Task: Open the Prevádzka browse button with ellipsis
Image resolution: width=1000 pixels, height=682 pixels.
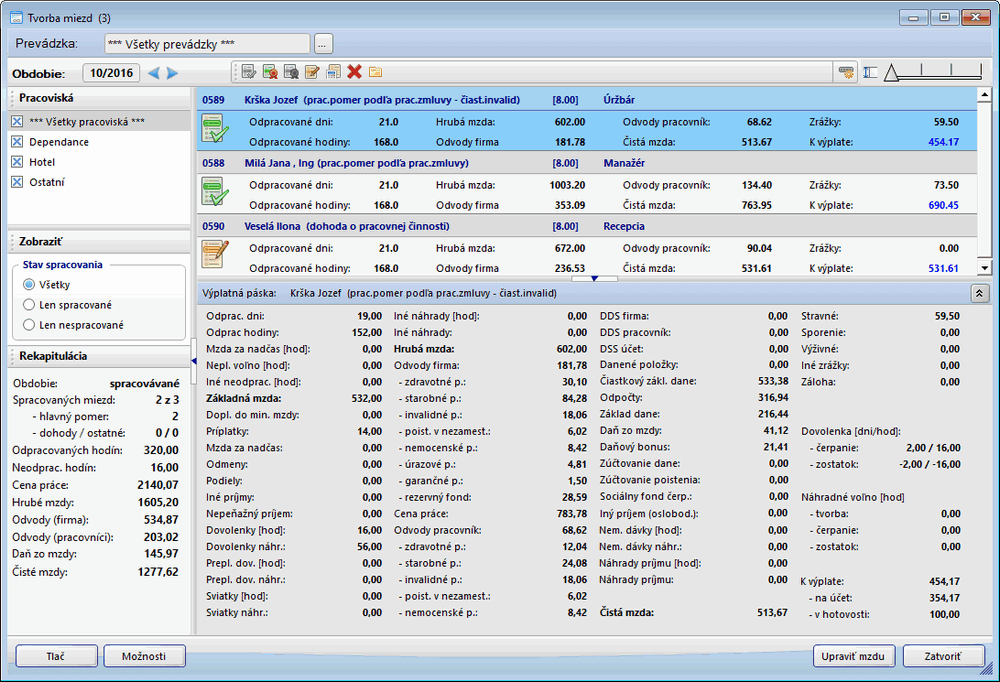Action: 322,44
